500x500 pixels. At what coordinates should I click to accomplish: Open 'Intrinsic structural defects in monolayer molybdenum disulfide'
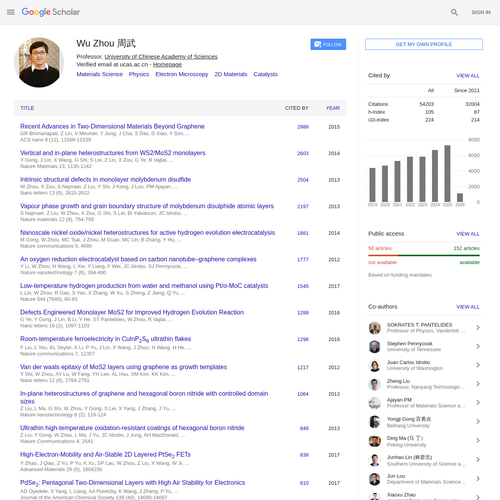point(105,180)
